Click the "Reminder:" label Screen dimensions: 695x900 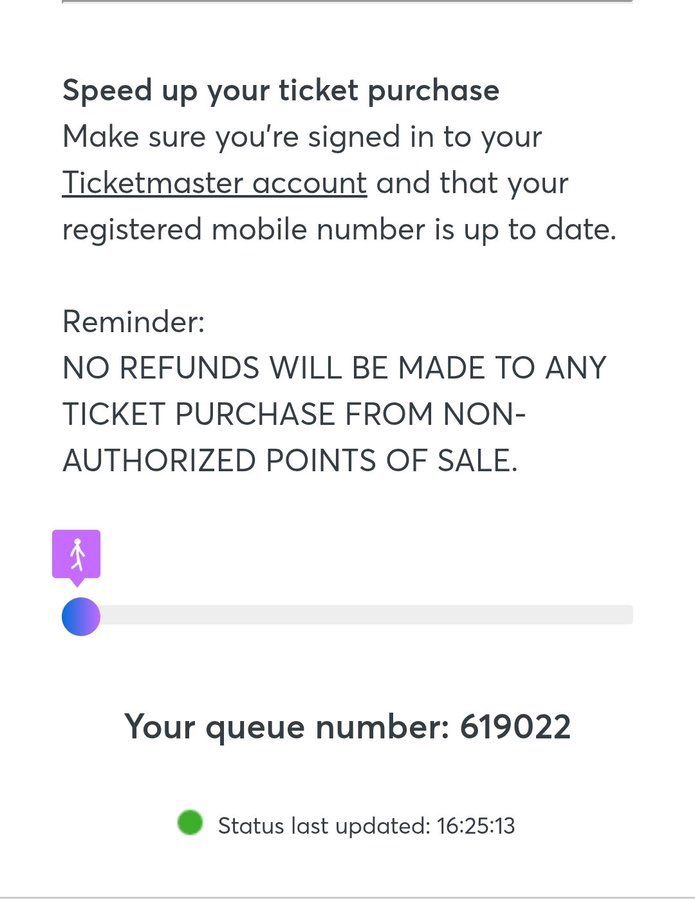pos(133,322)
